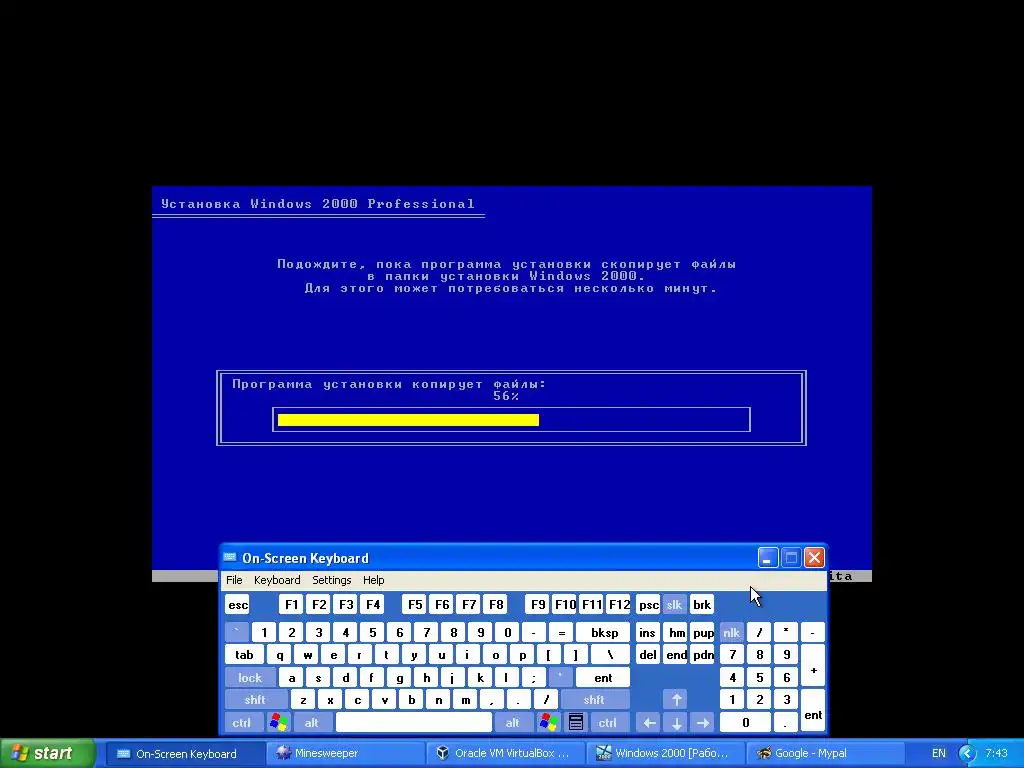Click the tab key
The image size is (1024, 768).
coord(244,654)
